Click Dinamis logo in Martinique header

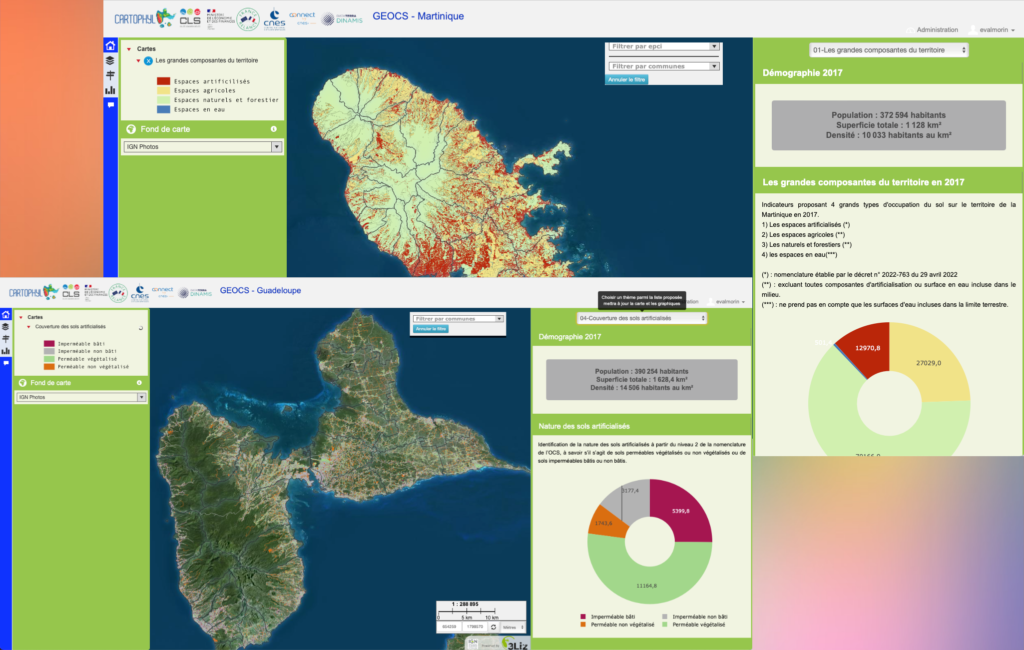click(x=343, y=19)
